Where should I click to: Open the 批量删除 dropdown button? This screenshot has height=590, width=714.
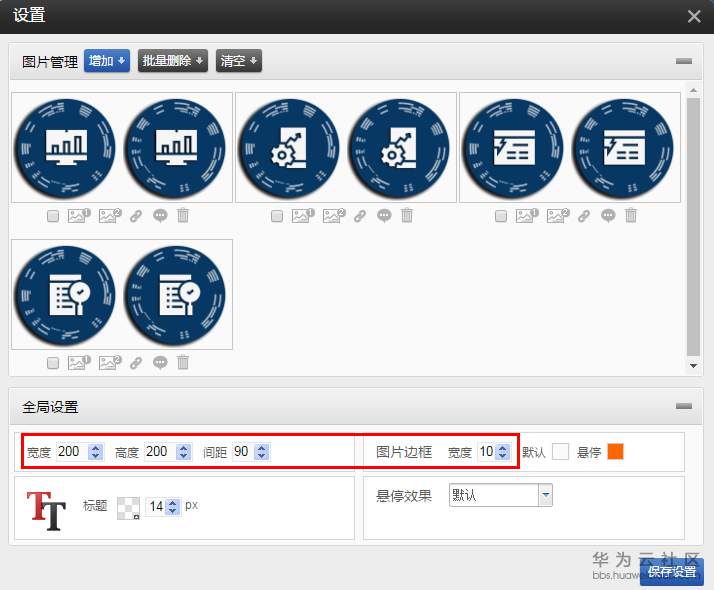pyautogui.click(x=173, y=61)
